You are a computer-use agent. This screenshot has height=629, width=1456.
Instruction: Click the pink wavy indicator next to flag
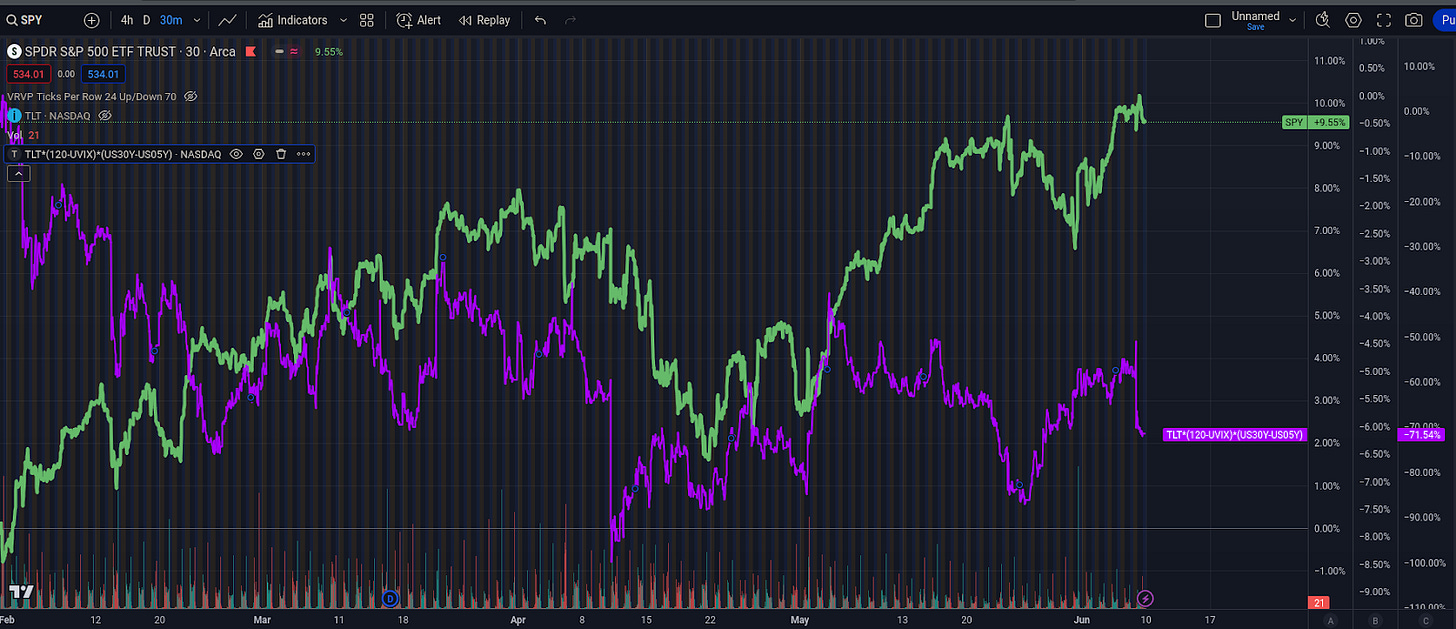point(294,51)
